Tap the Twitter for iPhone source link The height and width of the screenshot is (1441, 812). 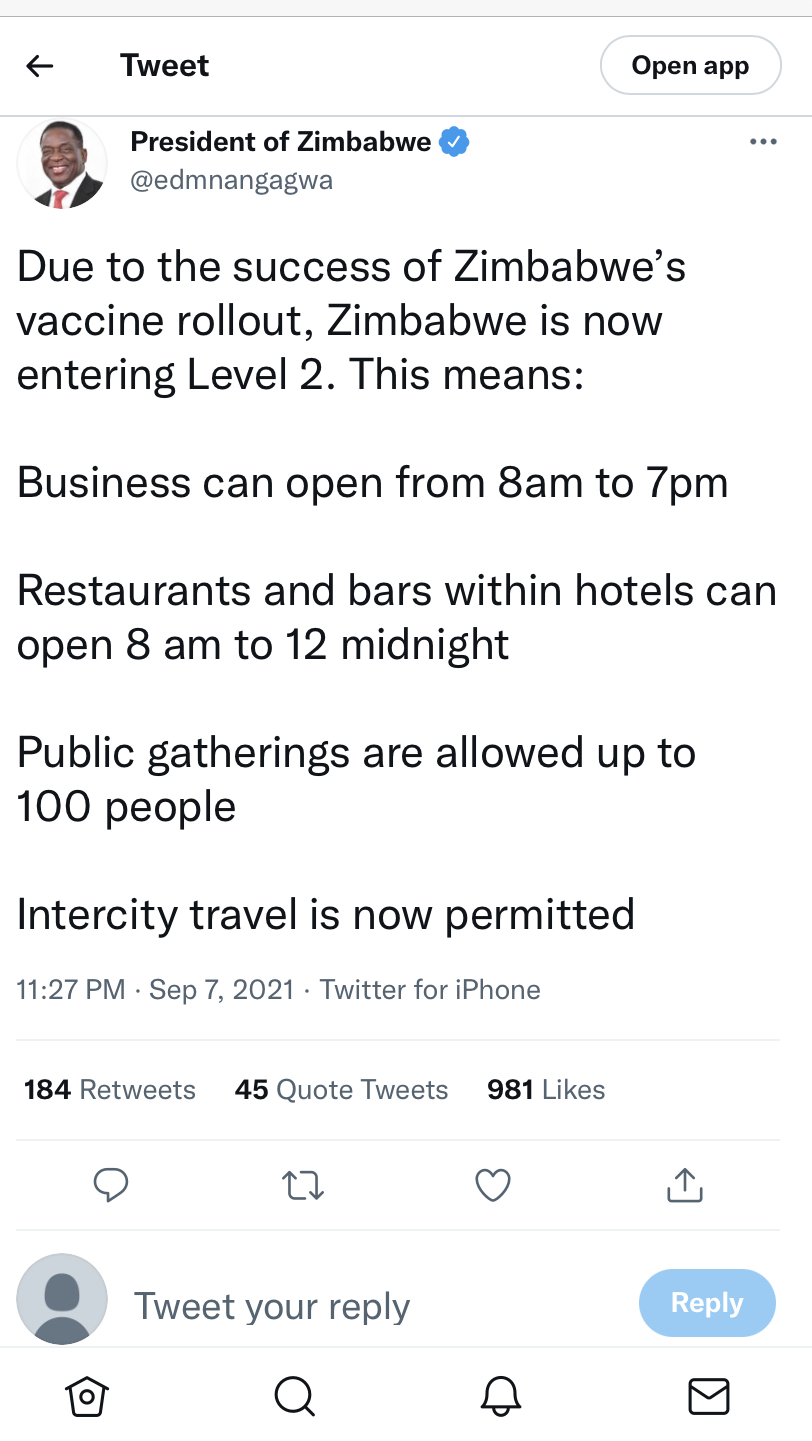pyautogui.click(x=430, y=990)
